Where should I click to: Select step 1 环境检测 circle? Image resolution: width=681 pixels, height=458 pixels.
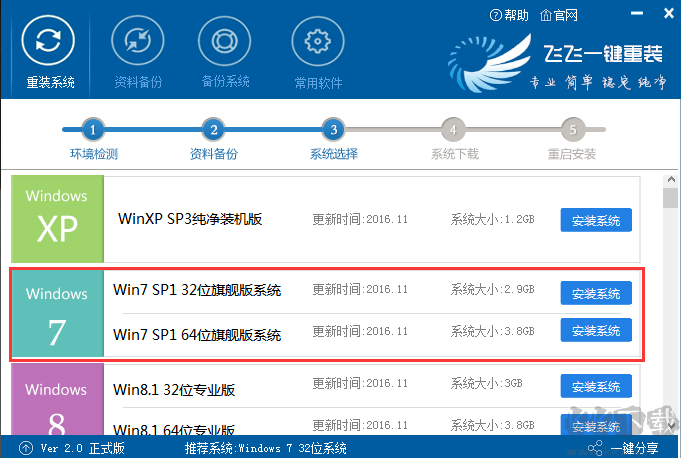click(x=93, y=129)
